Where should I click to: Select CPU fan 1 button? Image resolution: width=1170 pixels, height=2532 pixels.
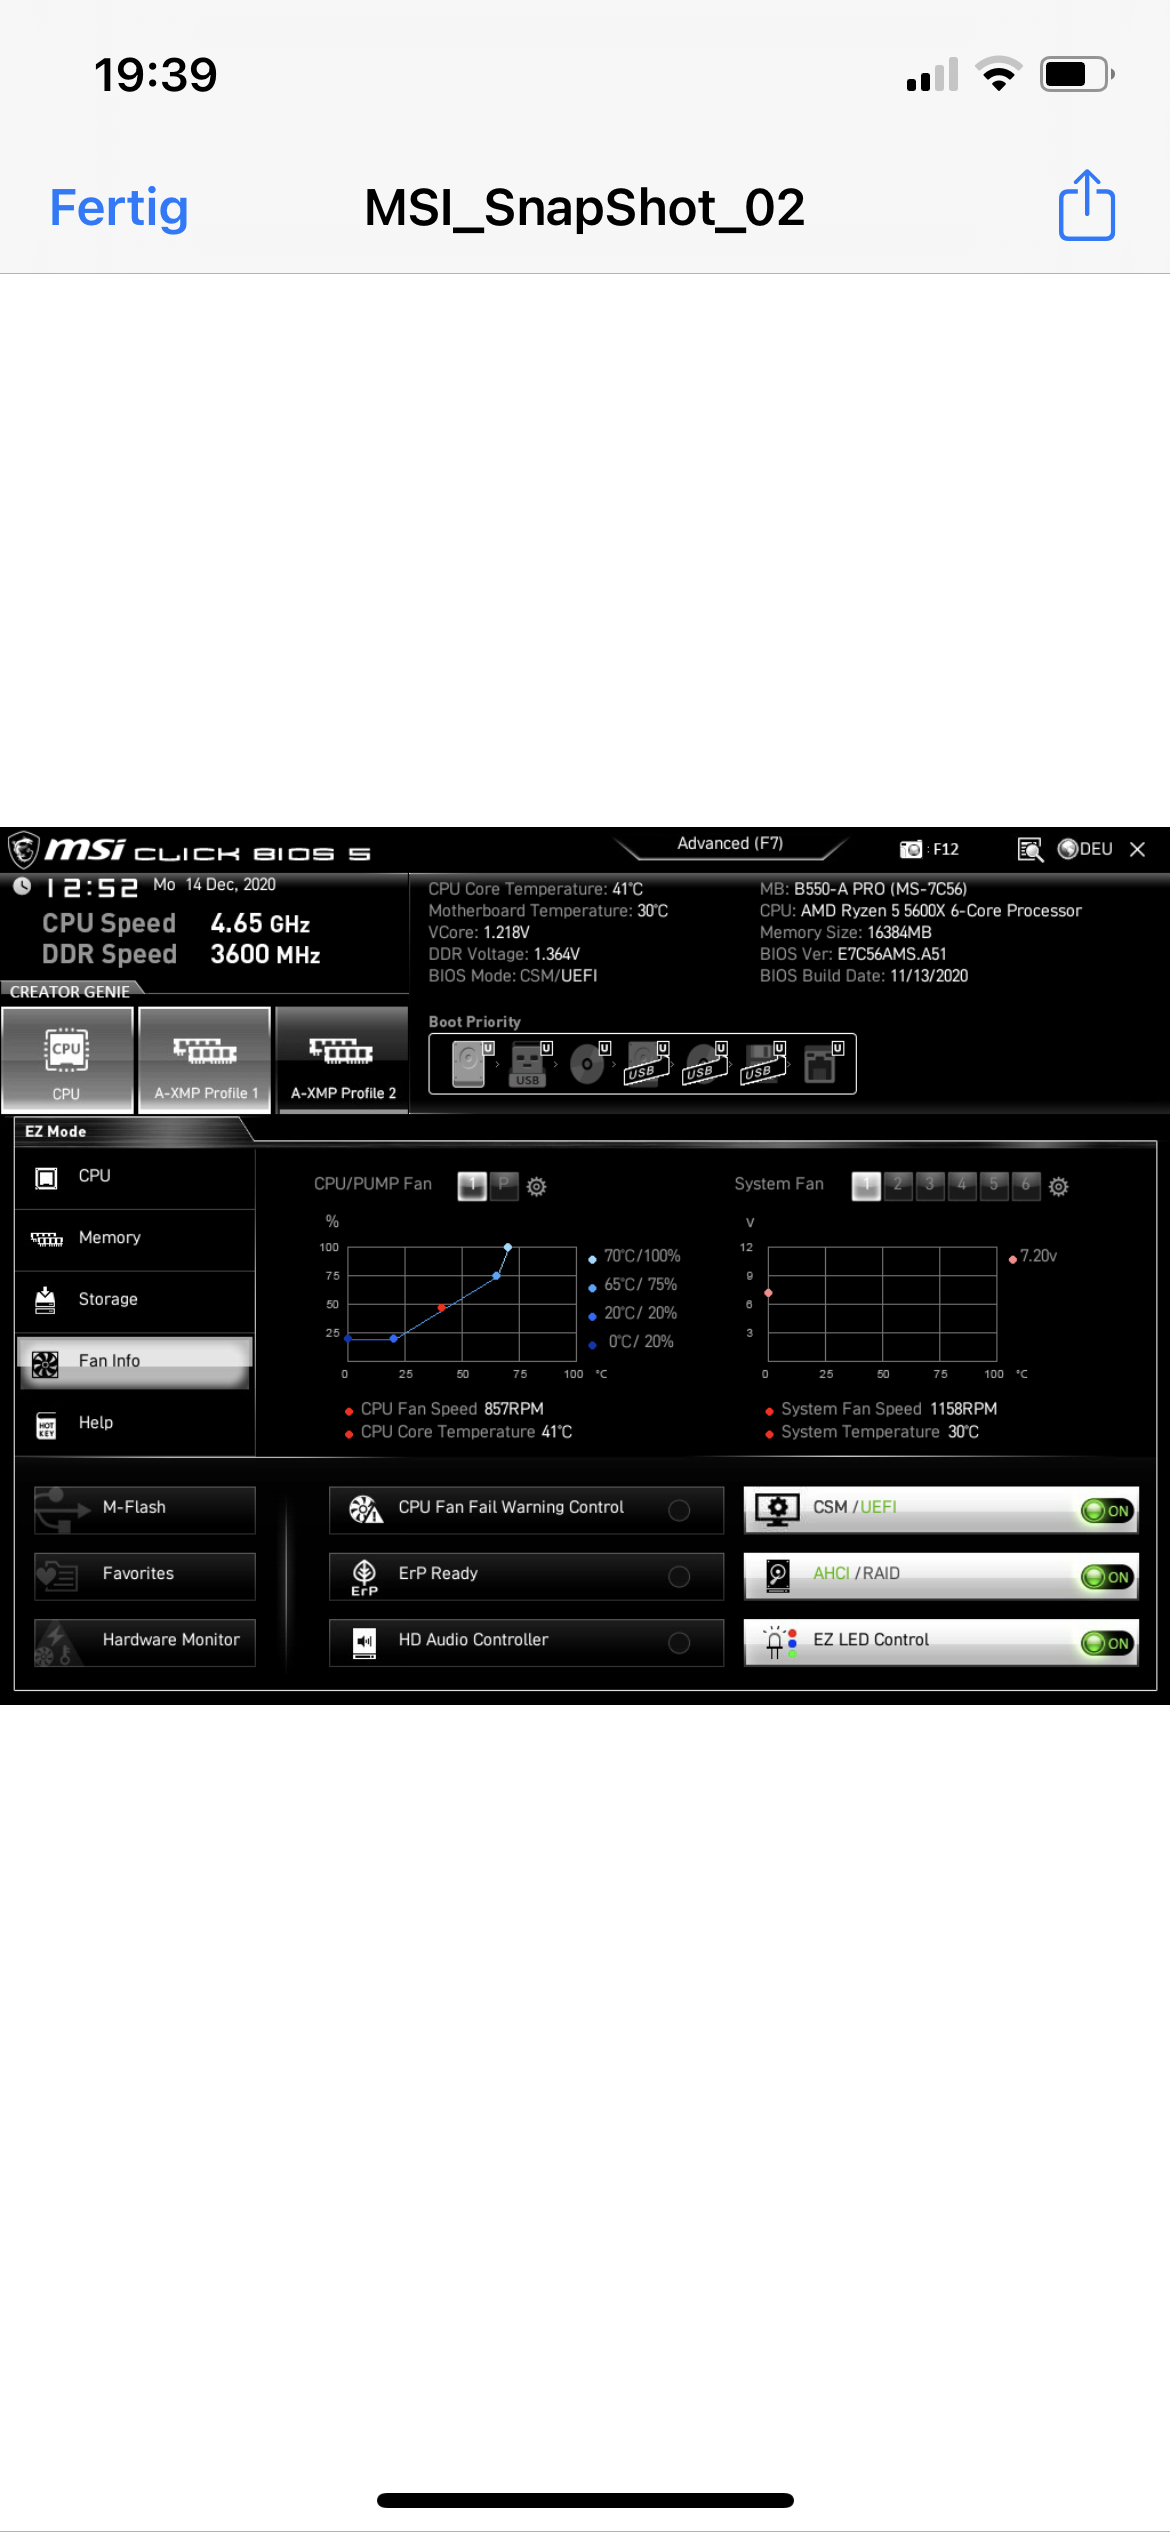472,1186
